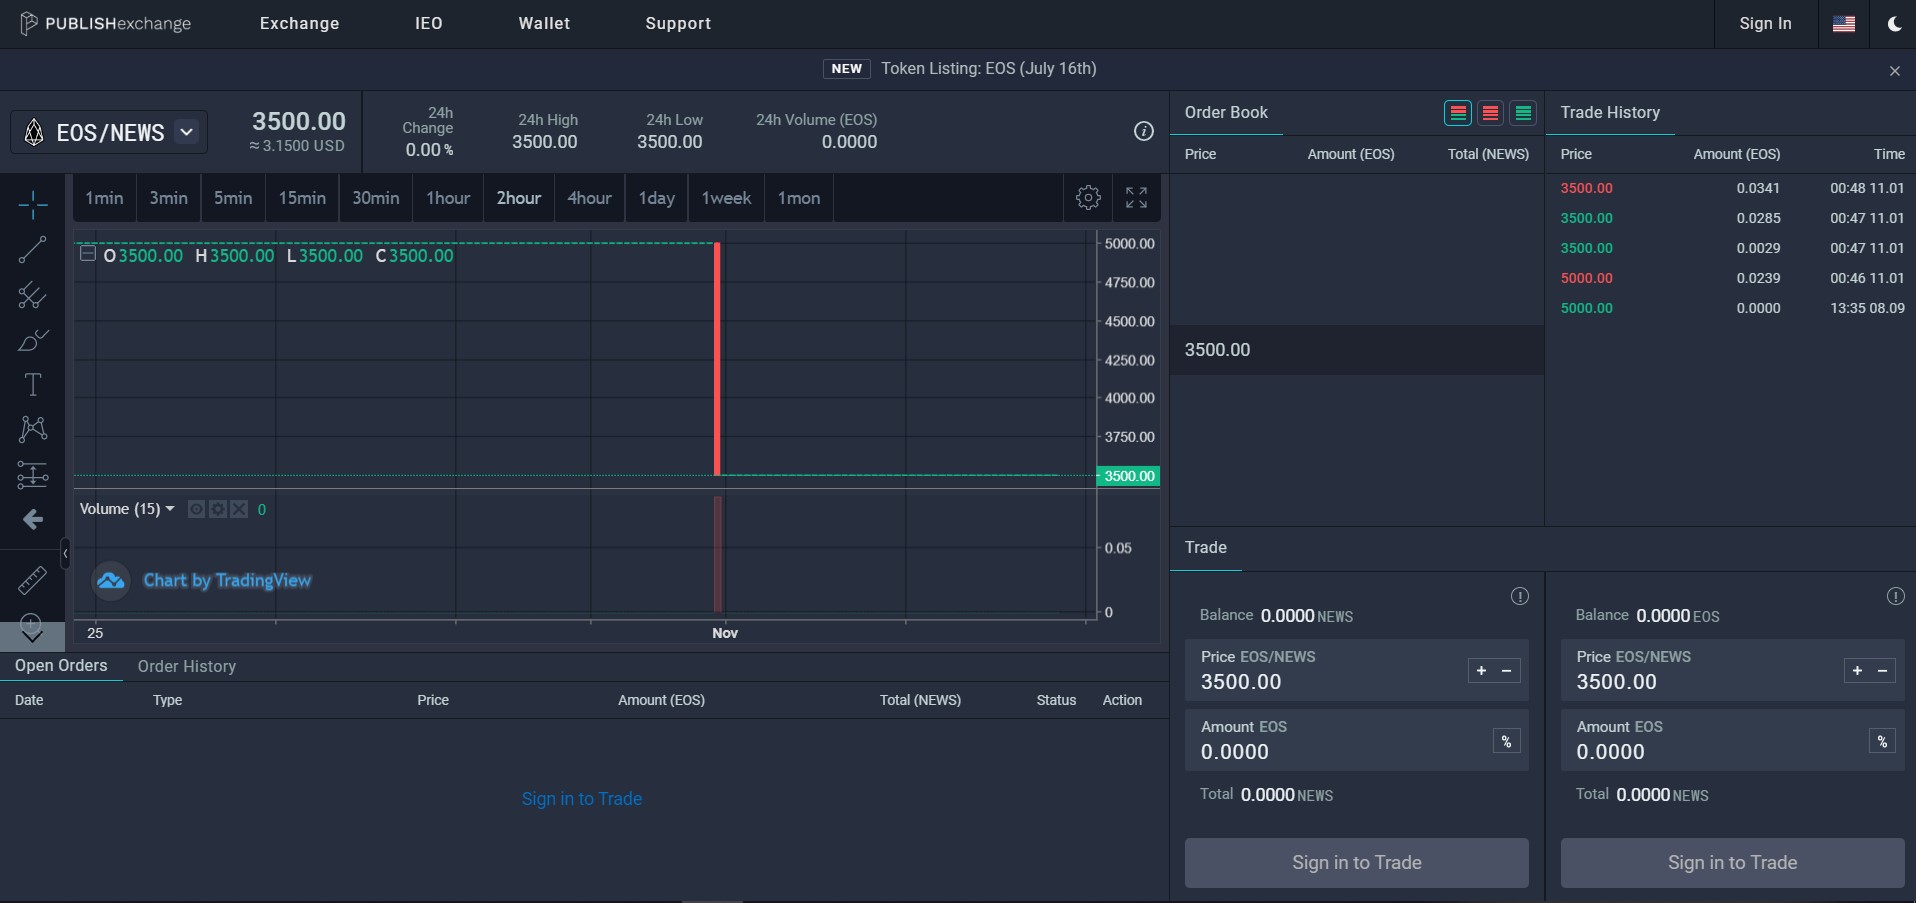The image size is (1916, 903).
Task: Open the IEO menu
Action: click(x=429, y=23)
